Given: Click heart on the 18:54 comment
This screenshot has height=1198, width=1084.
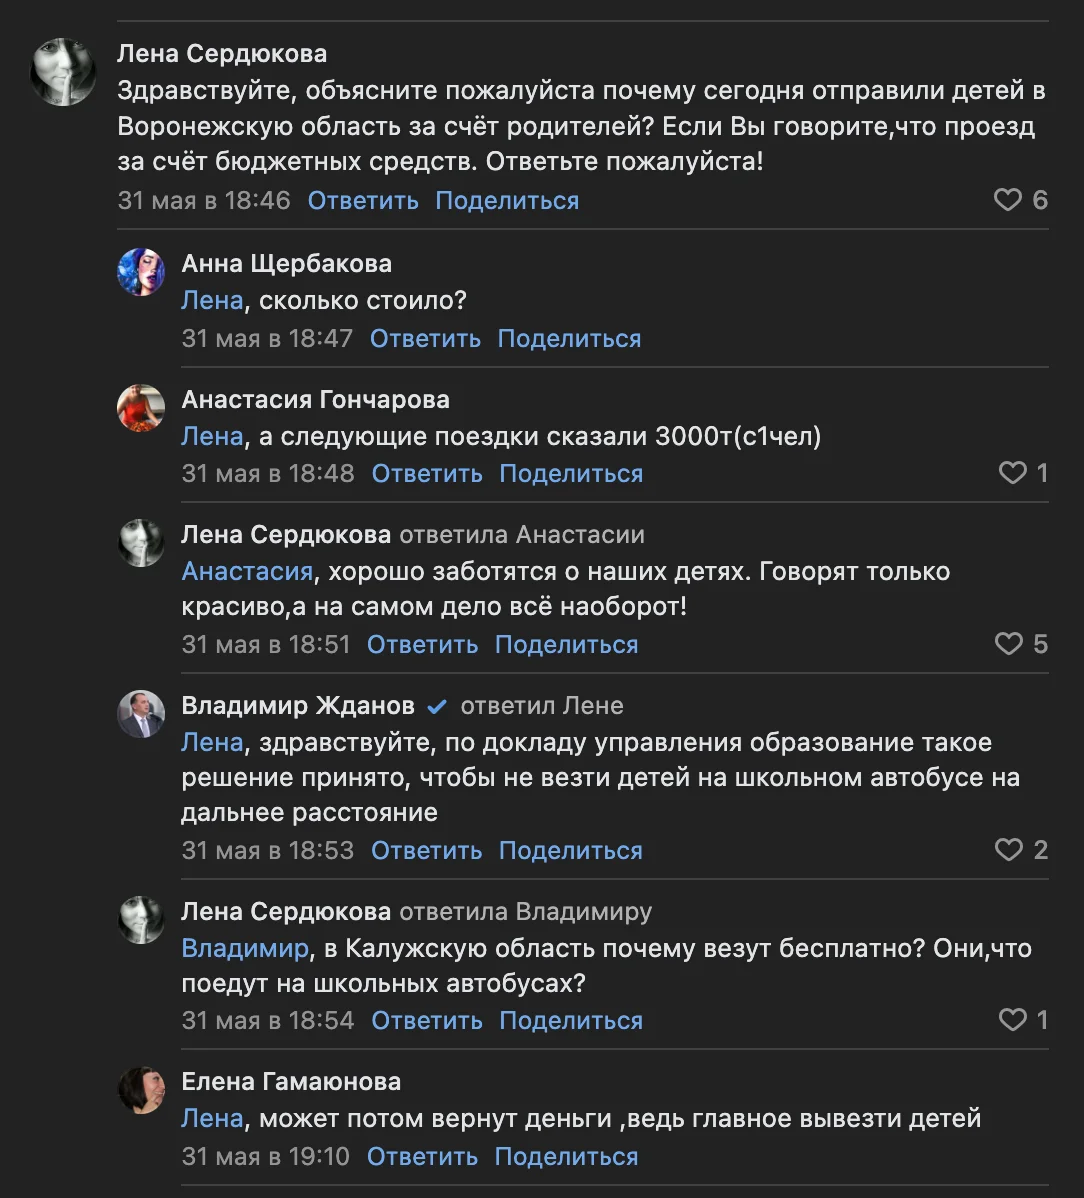Looking at the screenshot, I should pos(1013,1020).
